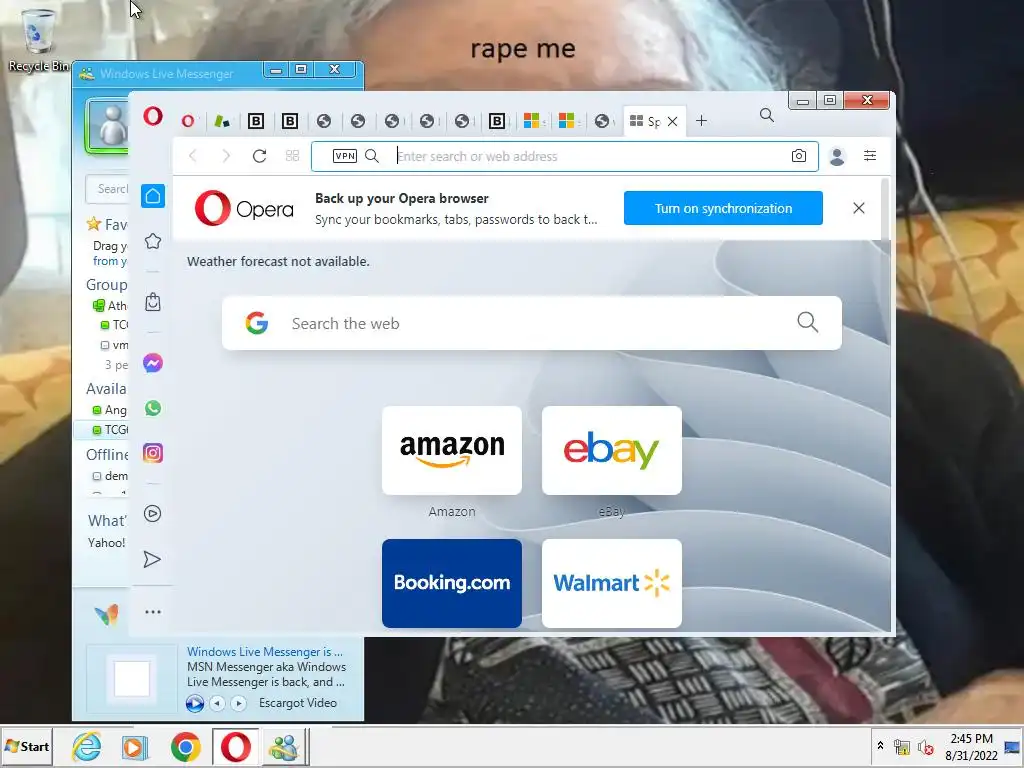This screenshot has height=768, width=1024.
Task: Click Turn on synchronization button
Action: tap(723, 208)
